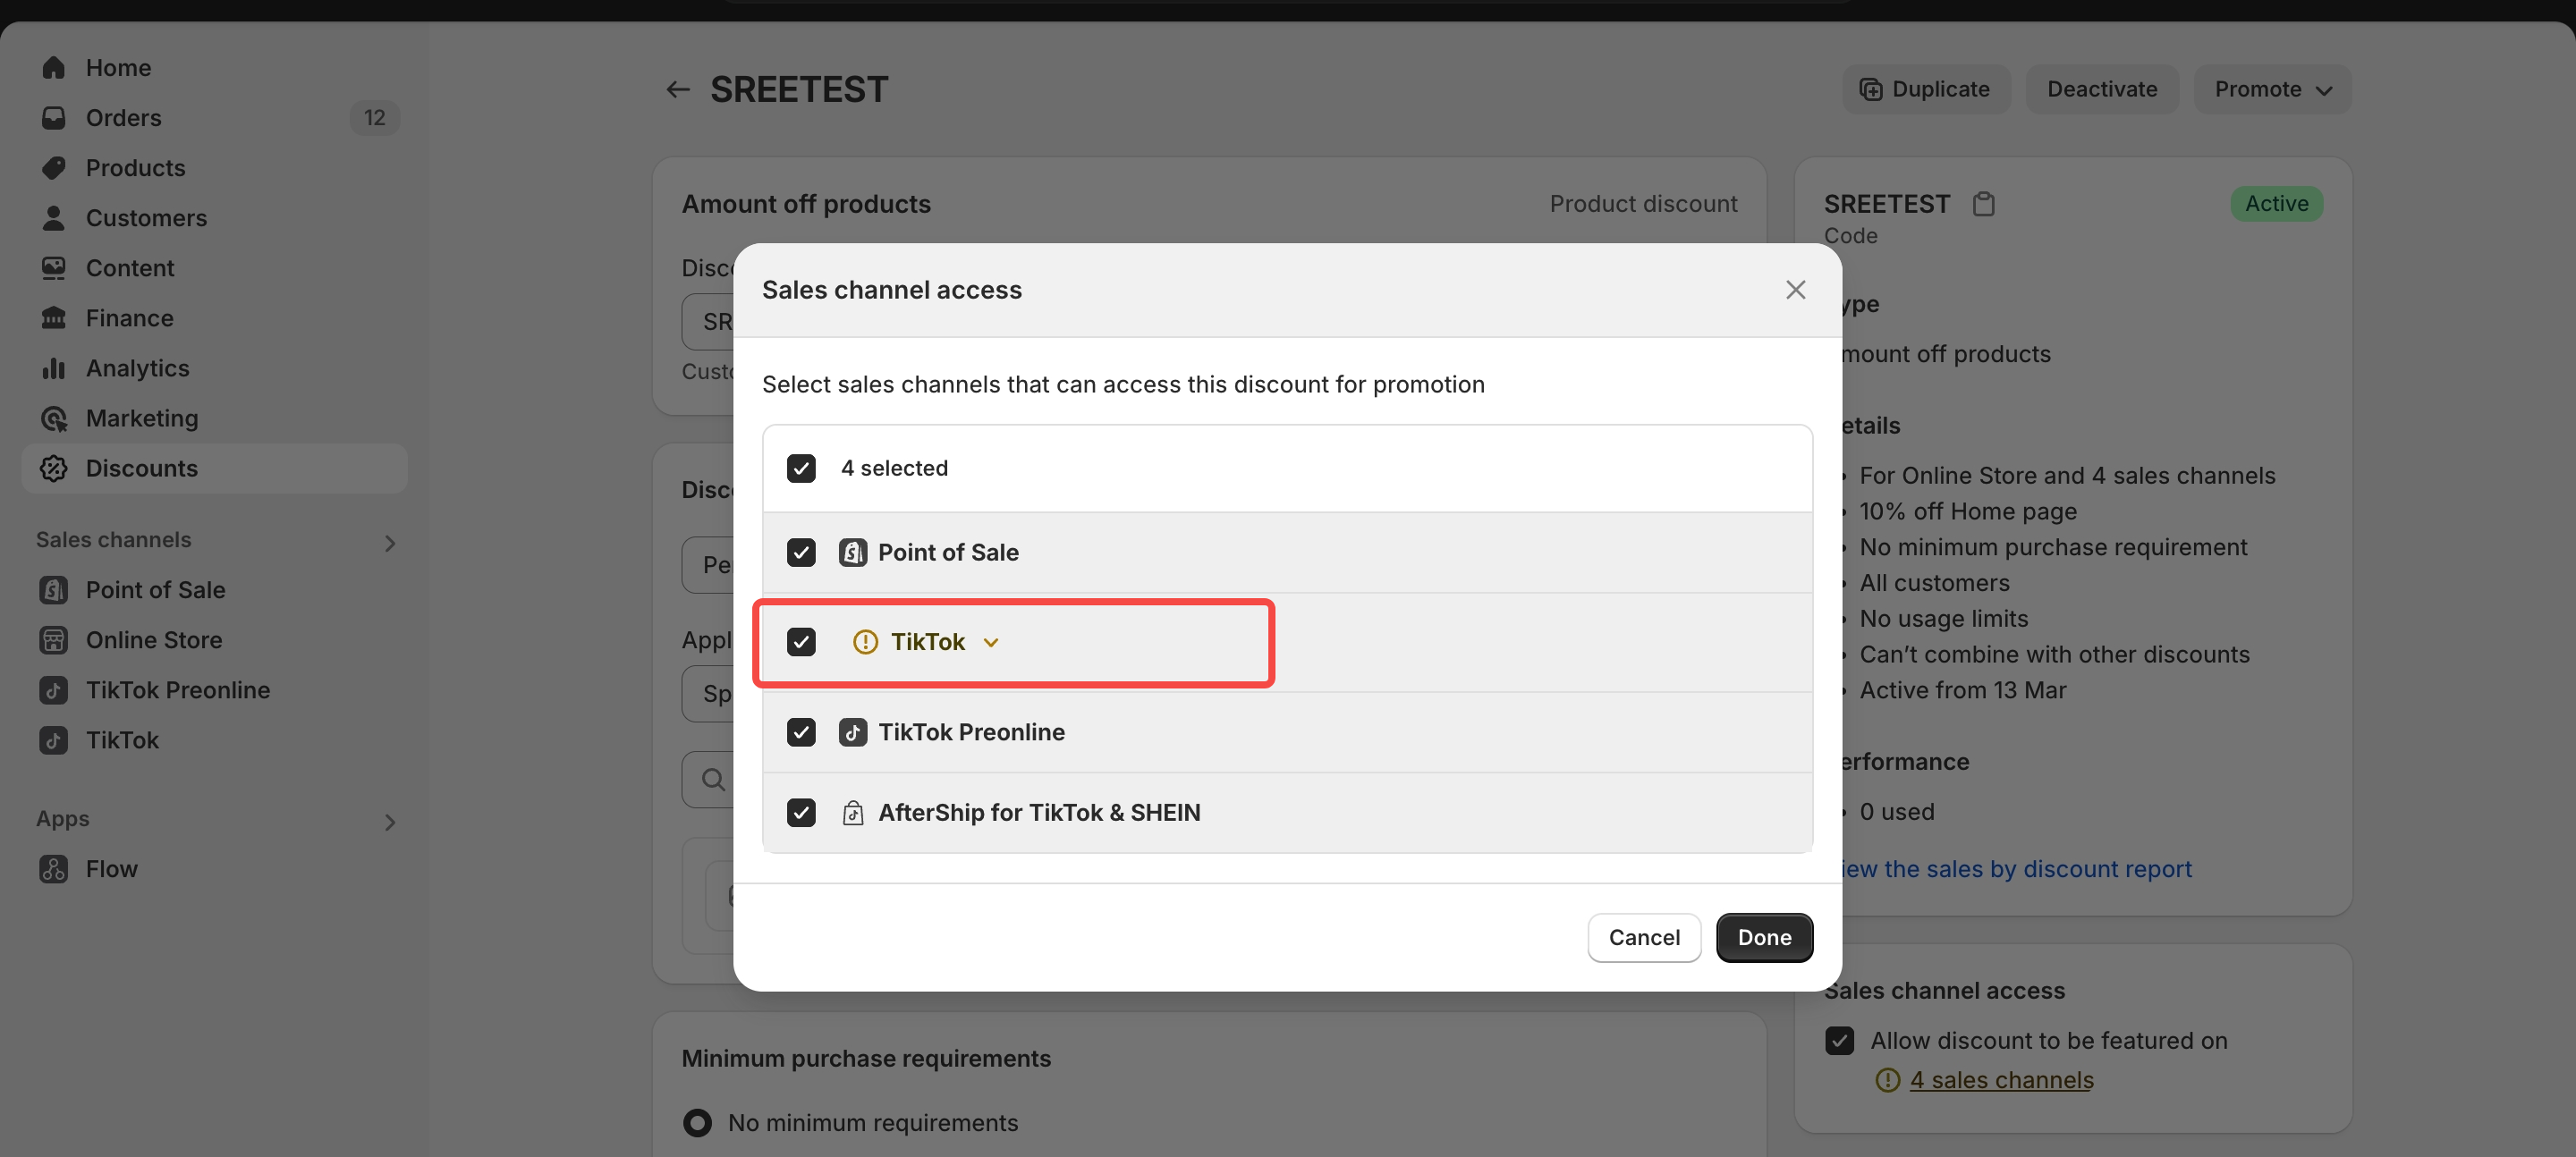Click the TikTok warning icon in dialog
The width and height of the screenshot is (2576, 1157).
point(864,642)
